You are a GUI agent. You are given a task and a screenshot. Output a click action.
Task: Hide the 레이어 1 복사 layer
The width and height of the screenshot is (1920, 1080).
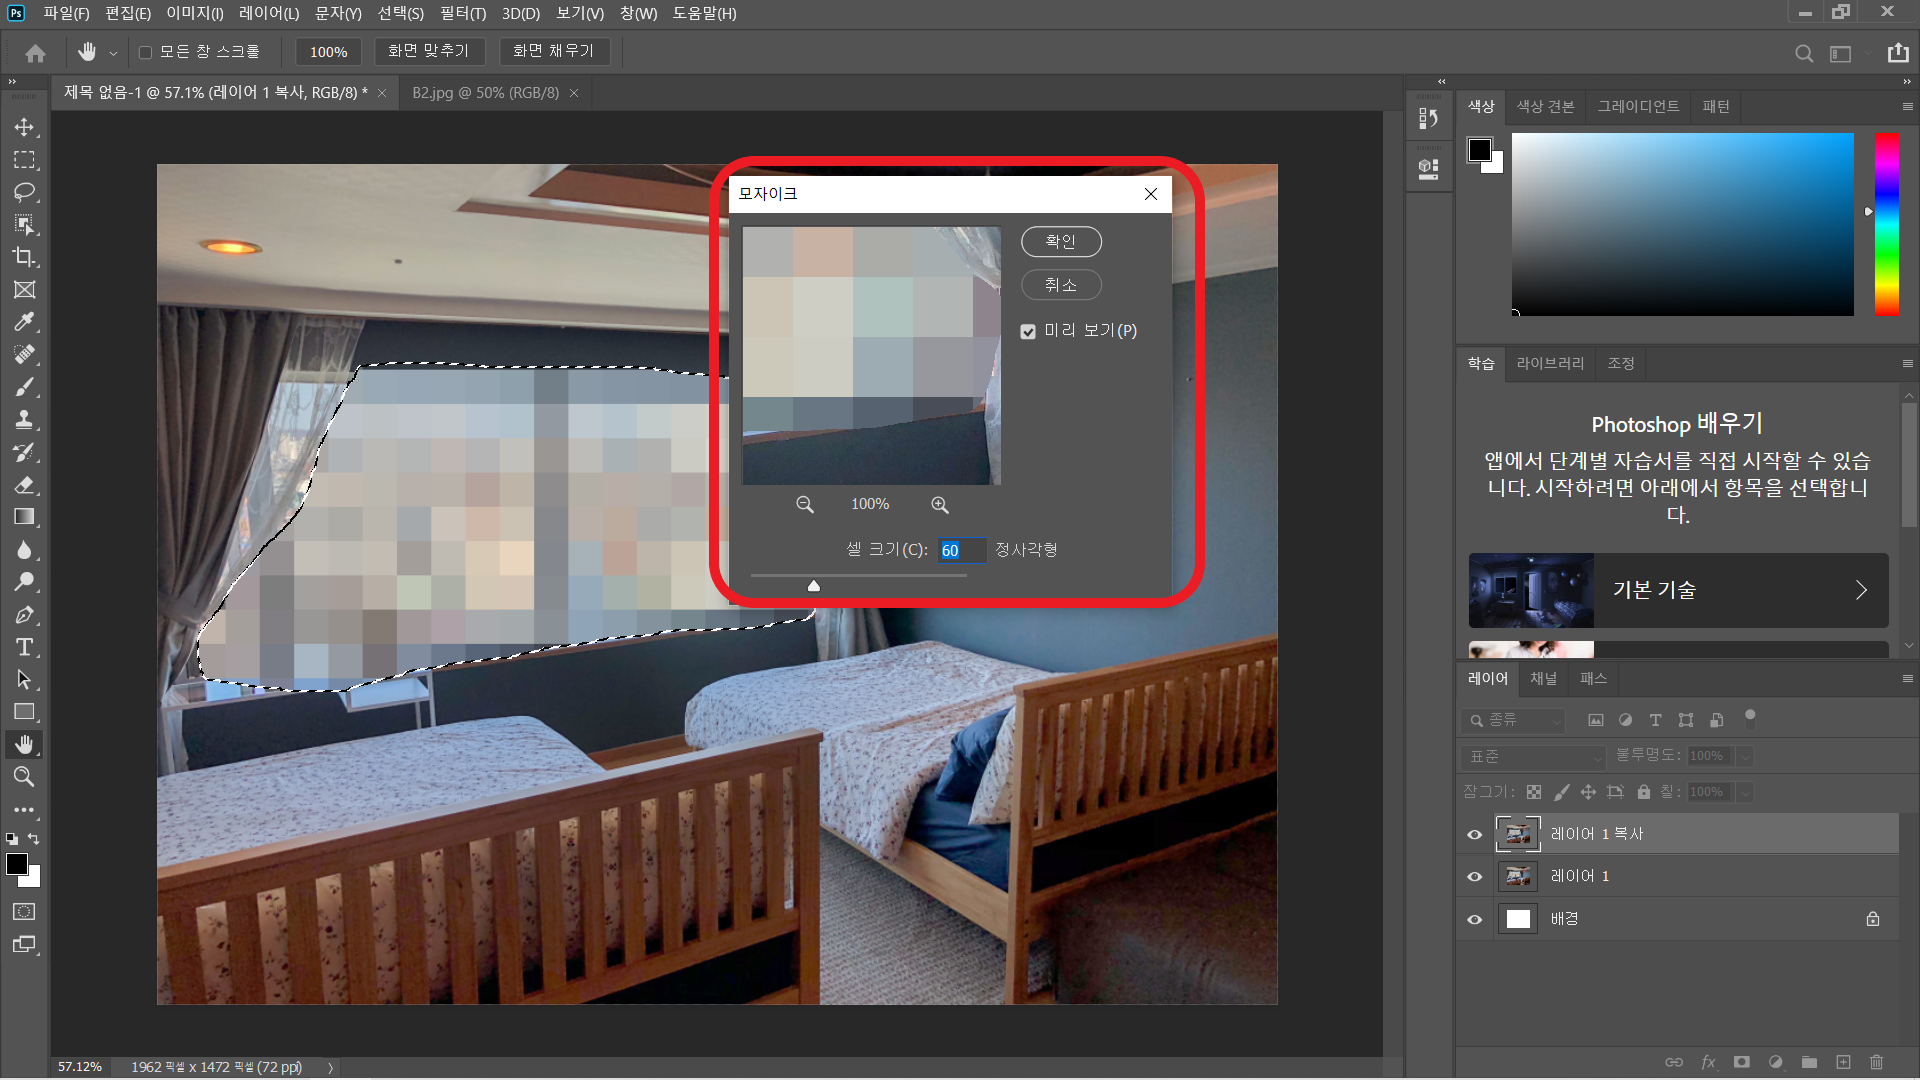1474,834
